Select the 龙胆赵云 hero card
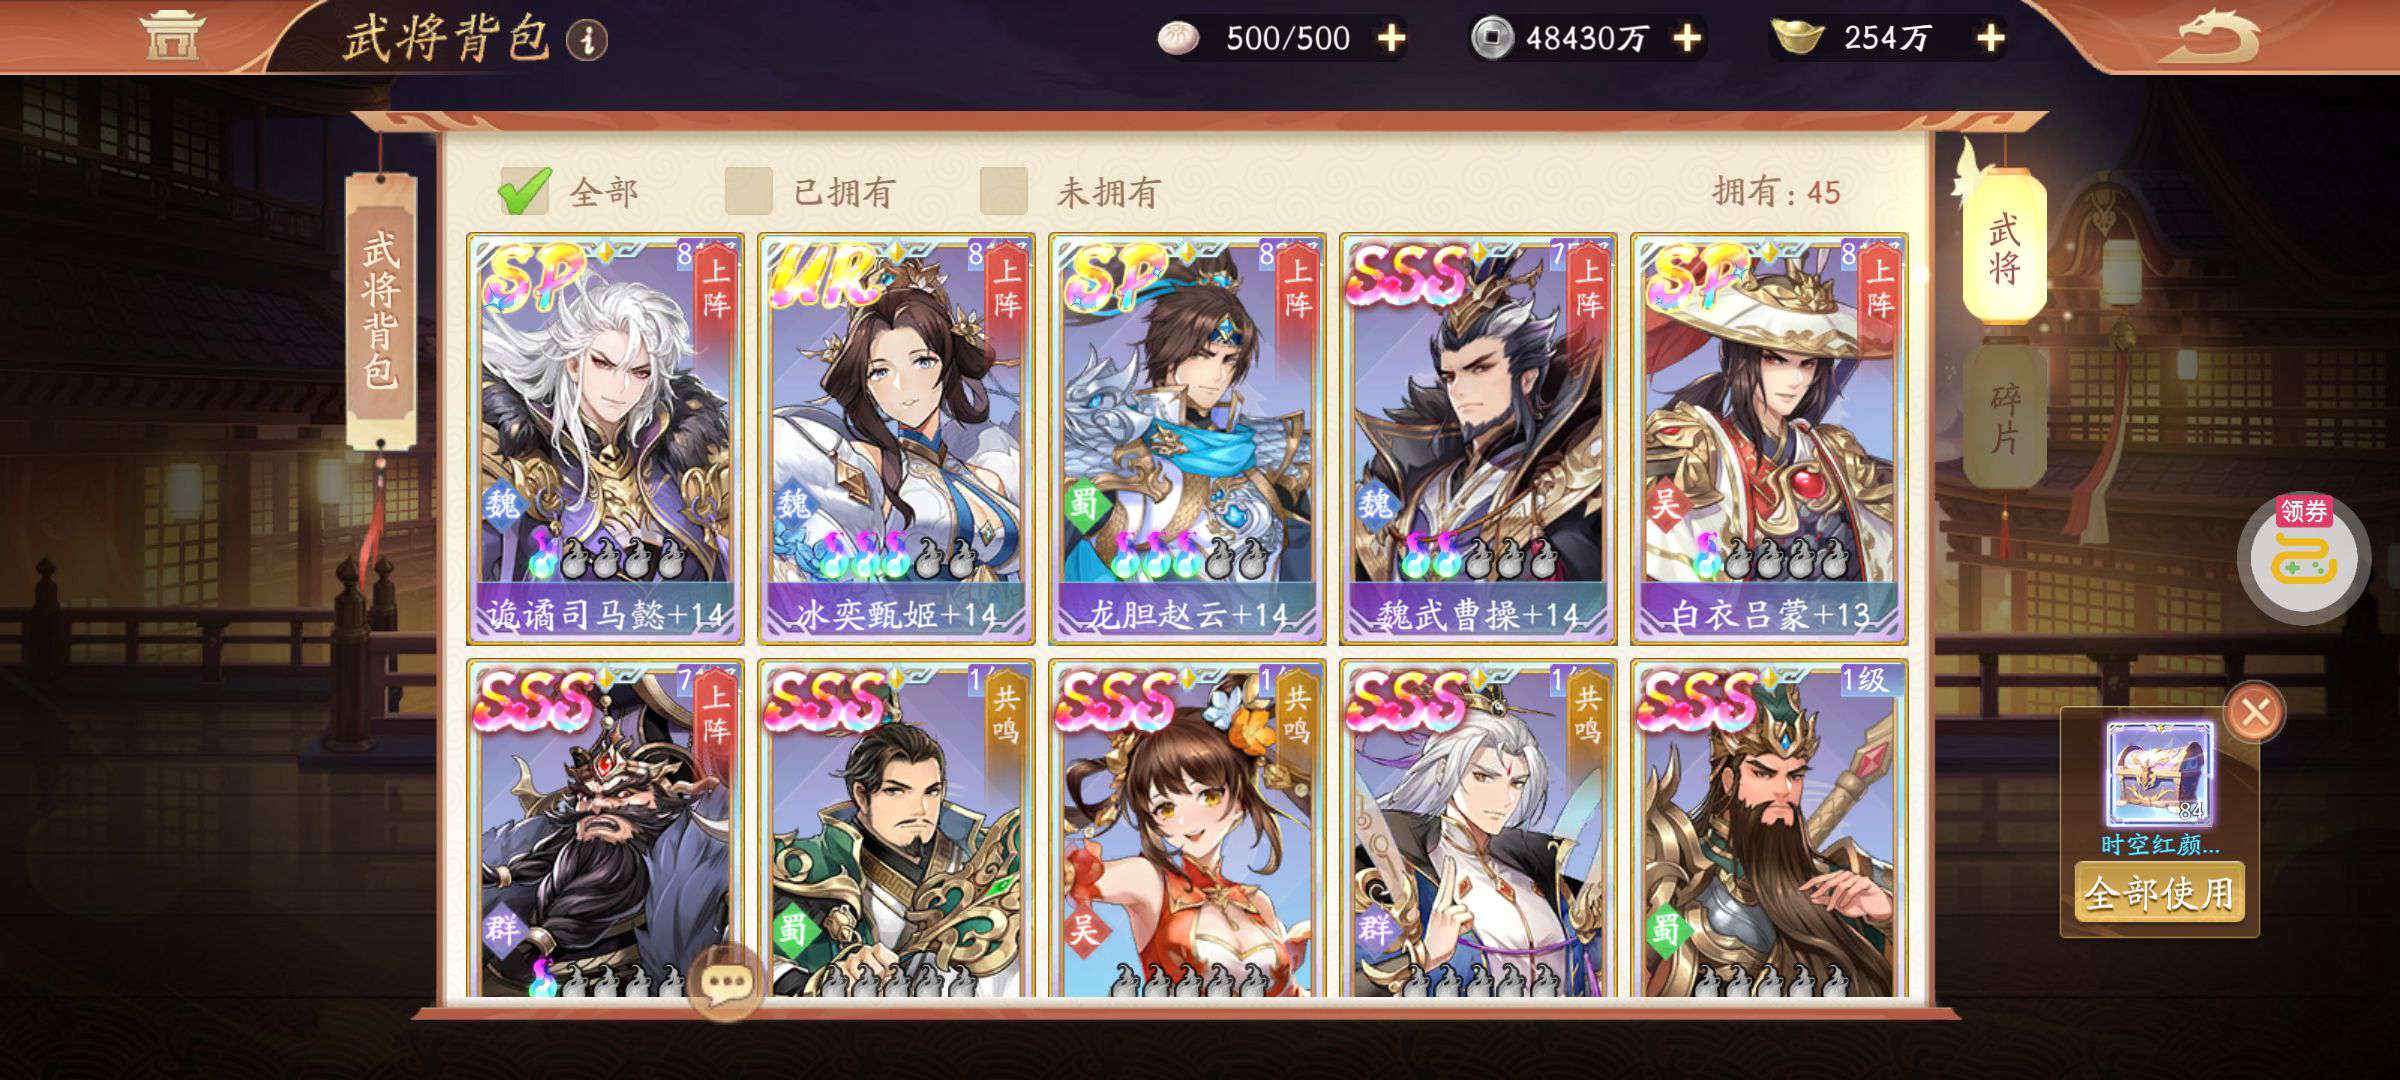The image size is (2400, 1080). 1187,439
